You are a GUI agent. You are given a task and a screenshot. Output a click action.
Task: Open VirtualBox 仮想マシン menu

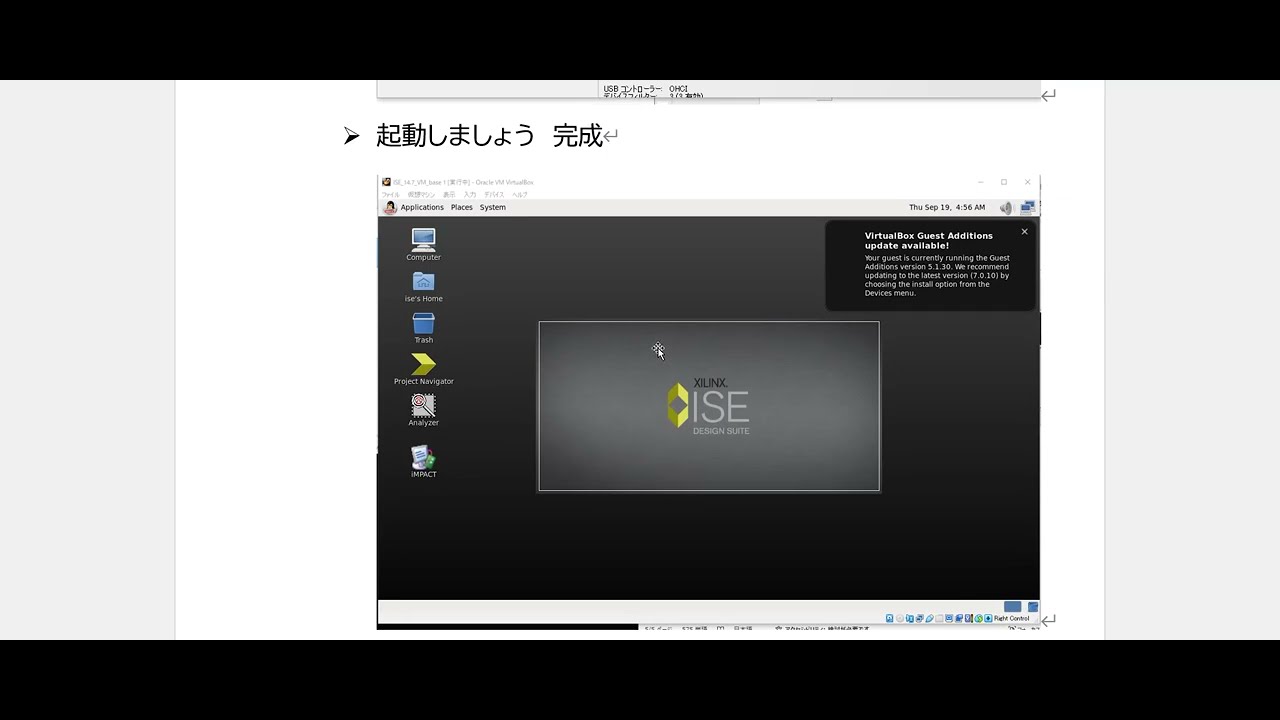click(x=421, y=195)
